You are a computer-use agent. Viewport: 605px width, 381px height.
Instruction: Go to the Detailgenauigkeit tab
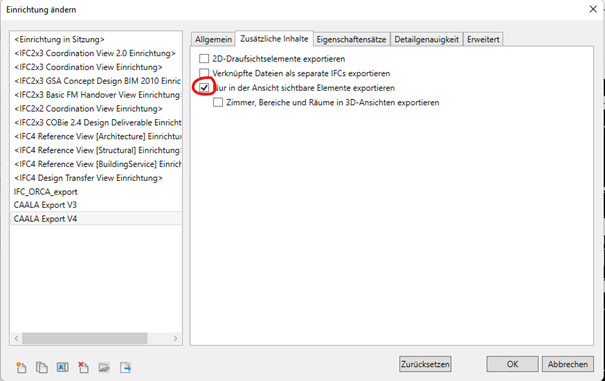tap(426, 39)
